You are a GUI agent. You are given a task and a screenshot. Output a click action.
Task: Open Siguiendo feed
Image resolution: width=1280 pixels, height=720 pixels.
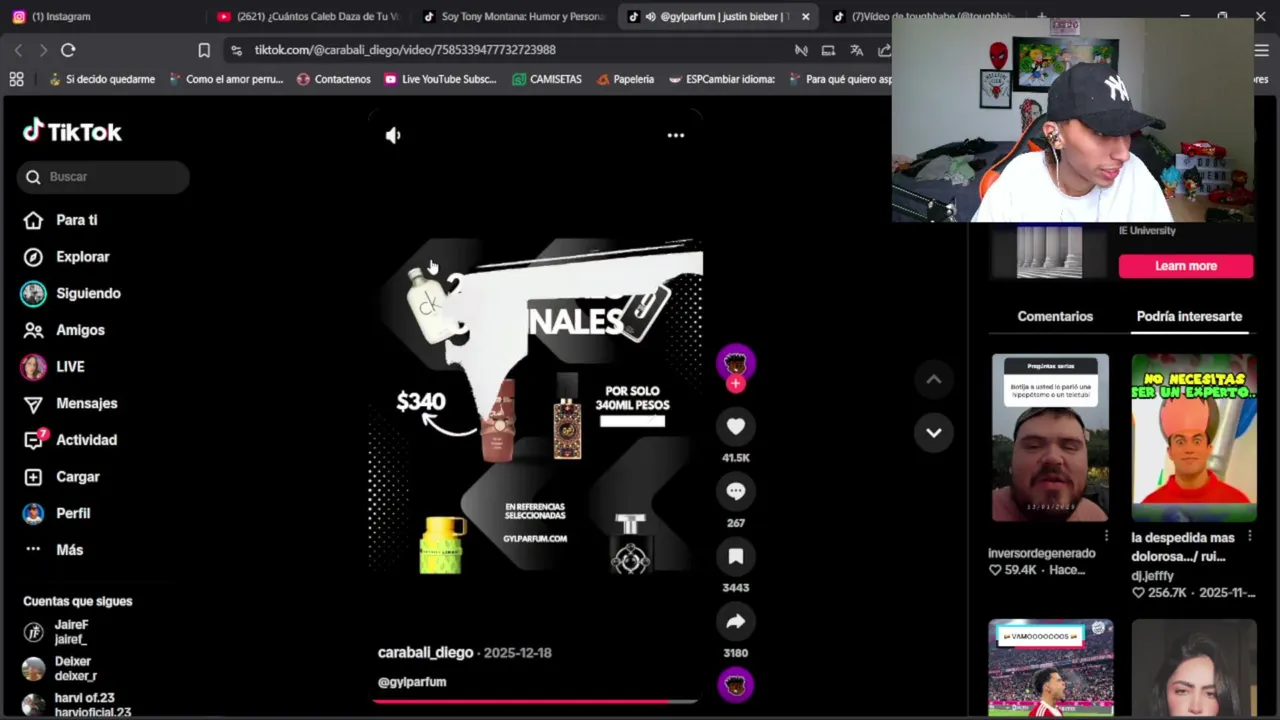[72, 293]
